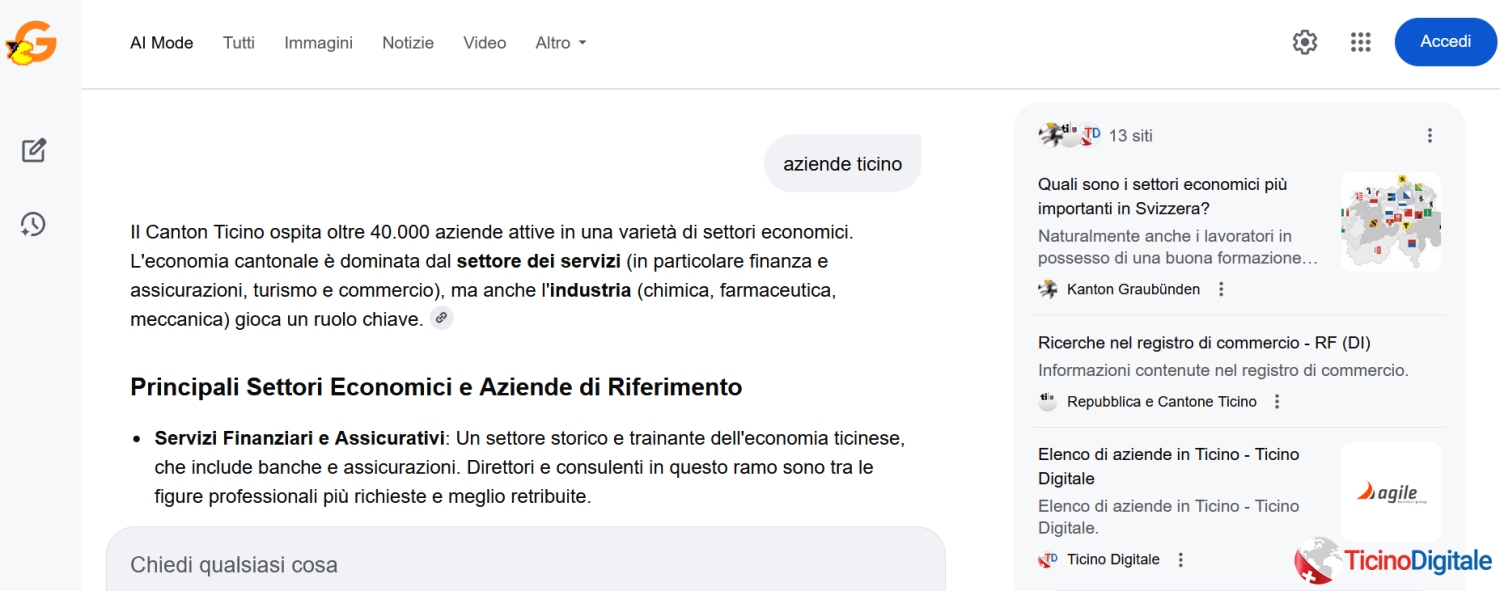1500x591 pixels.
Task: Open options next to Kanton Graubünden source
Action: point(1221,289)
